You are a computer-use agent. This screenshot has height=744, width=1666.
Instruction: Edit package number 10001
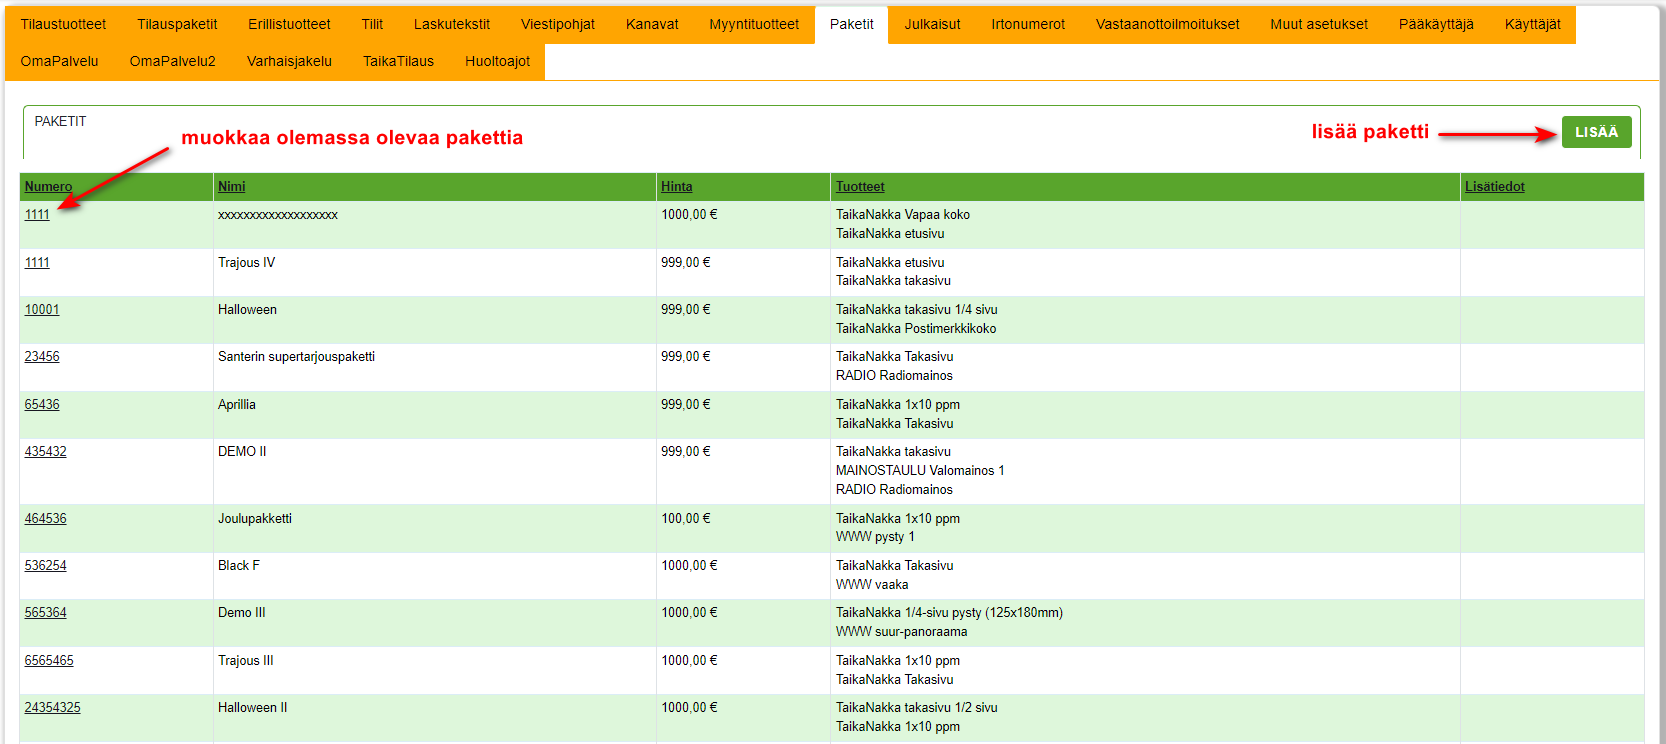coord(42,310)
